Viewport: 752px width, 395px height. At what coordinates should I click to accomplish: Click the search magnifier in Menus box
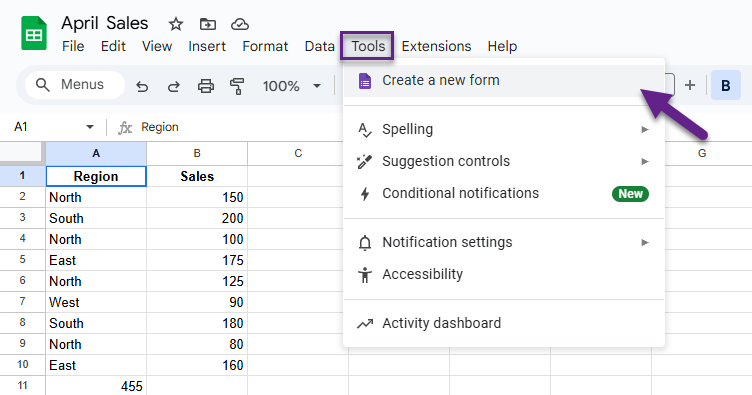click(43, 85)
